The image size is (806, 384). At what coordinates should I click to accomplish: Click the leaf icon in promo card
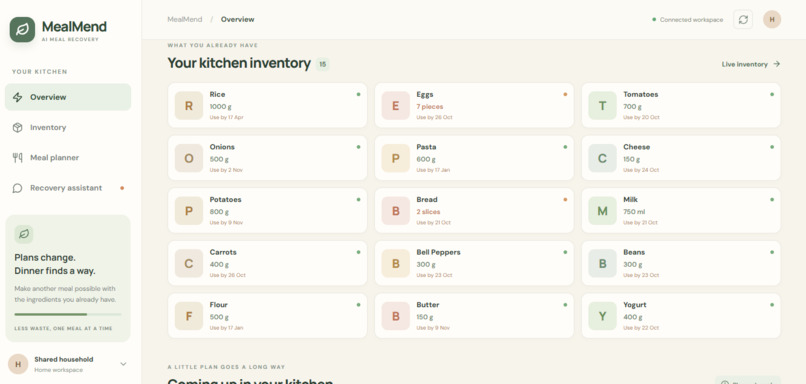click(x=24, y=234)
